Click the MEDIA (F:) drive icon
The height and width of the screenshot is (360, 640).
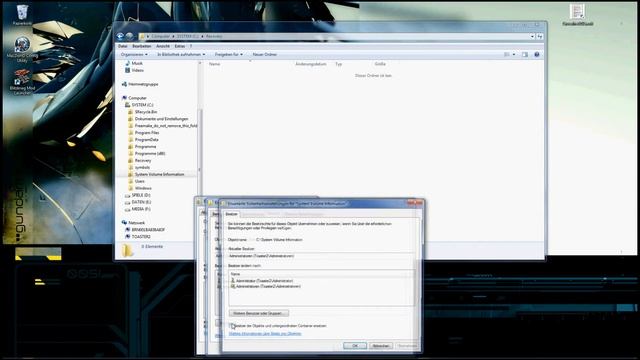(128, 209)
